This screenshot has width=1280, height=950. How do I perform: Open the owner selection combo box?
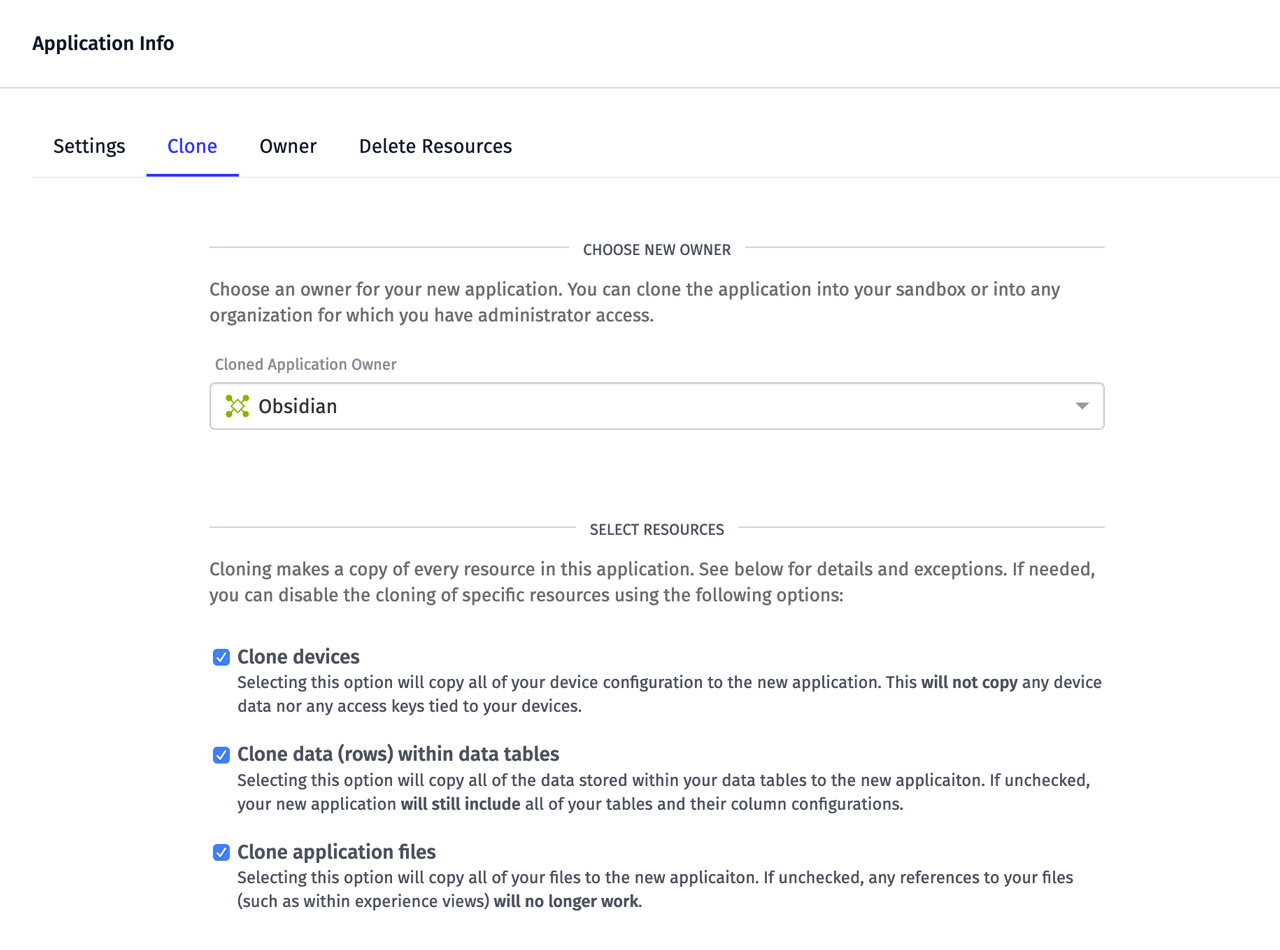tap(656, 406)
